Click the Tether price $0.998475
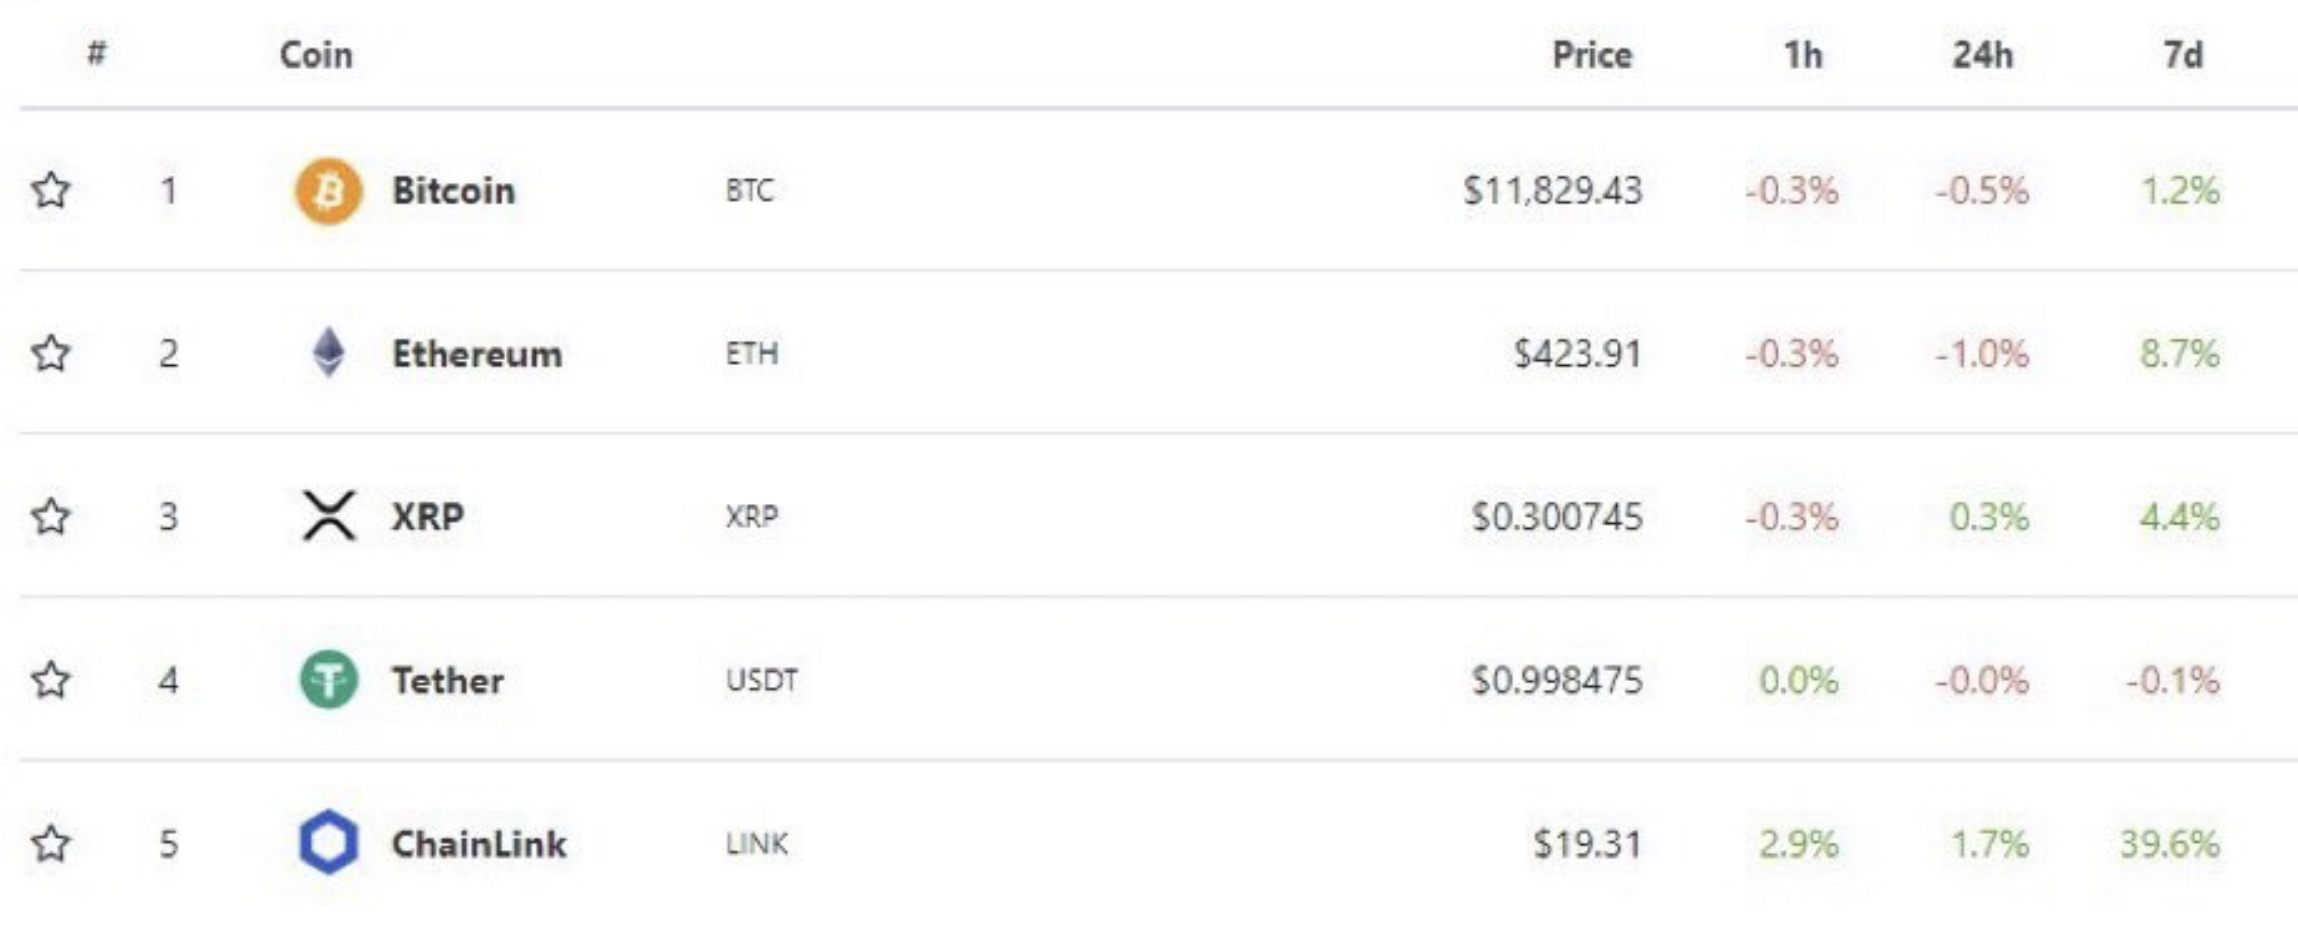The image size is (2298, 943). pyautogui.click(x=1556, y=681)
